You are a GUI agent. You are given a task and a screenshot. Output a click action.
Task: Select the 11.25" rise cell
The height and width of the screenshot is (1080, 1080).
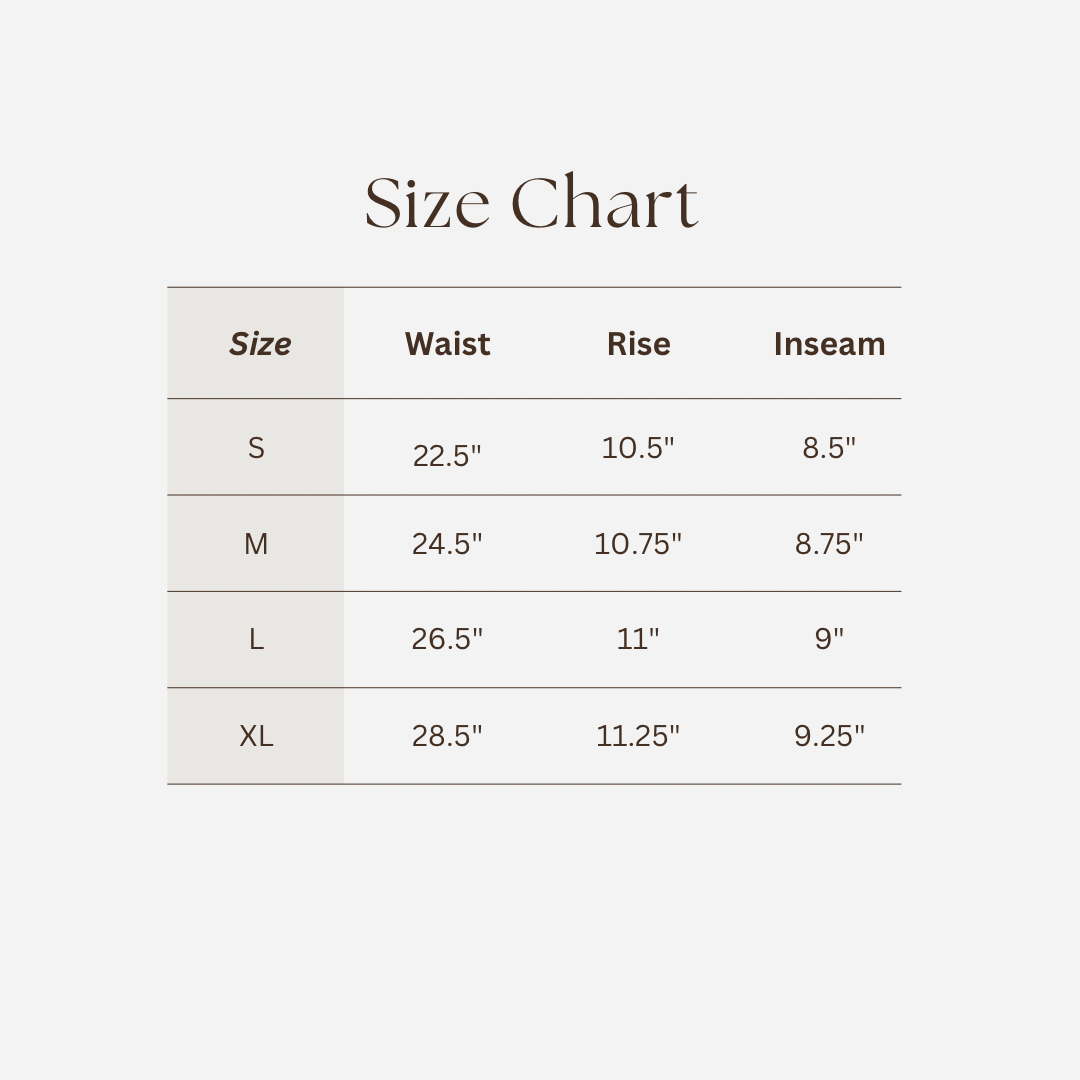tap(638, 736)
